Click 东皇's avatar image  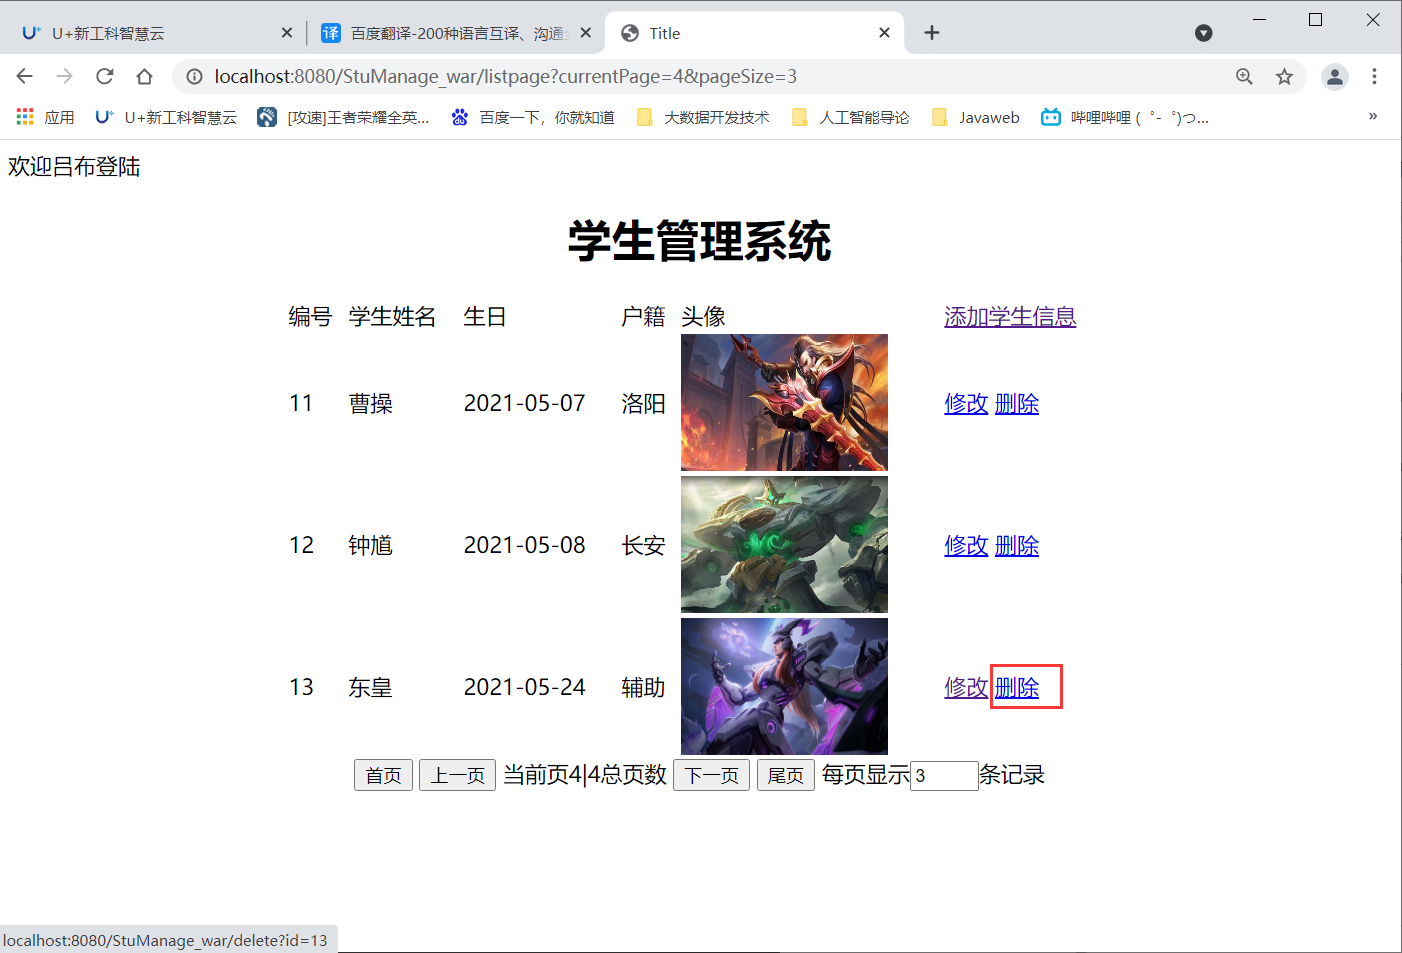[784, 687]
